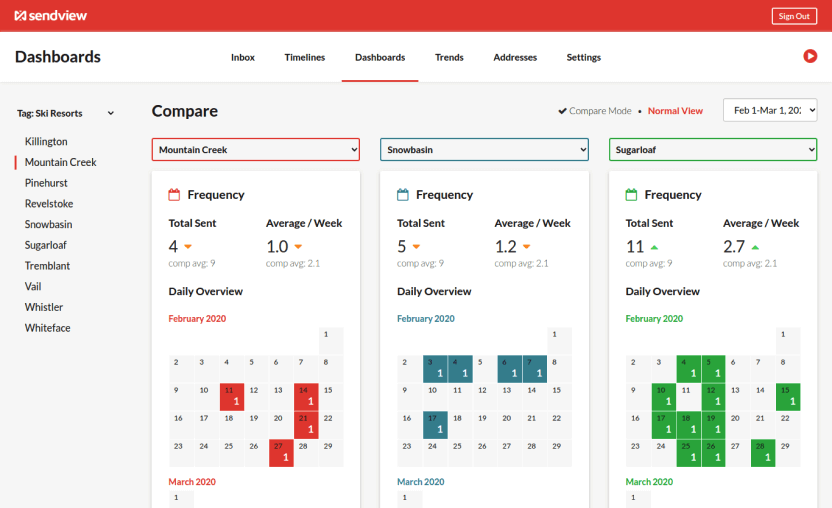Click teal Feb 6 cell in Snowbasin
This screenshot has width=832, height=508.
pyautogui.click(x=509, y=369)
